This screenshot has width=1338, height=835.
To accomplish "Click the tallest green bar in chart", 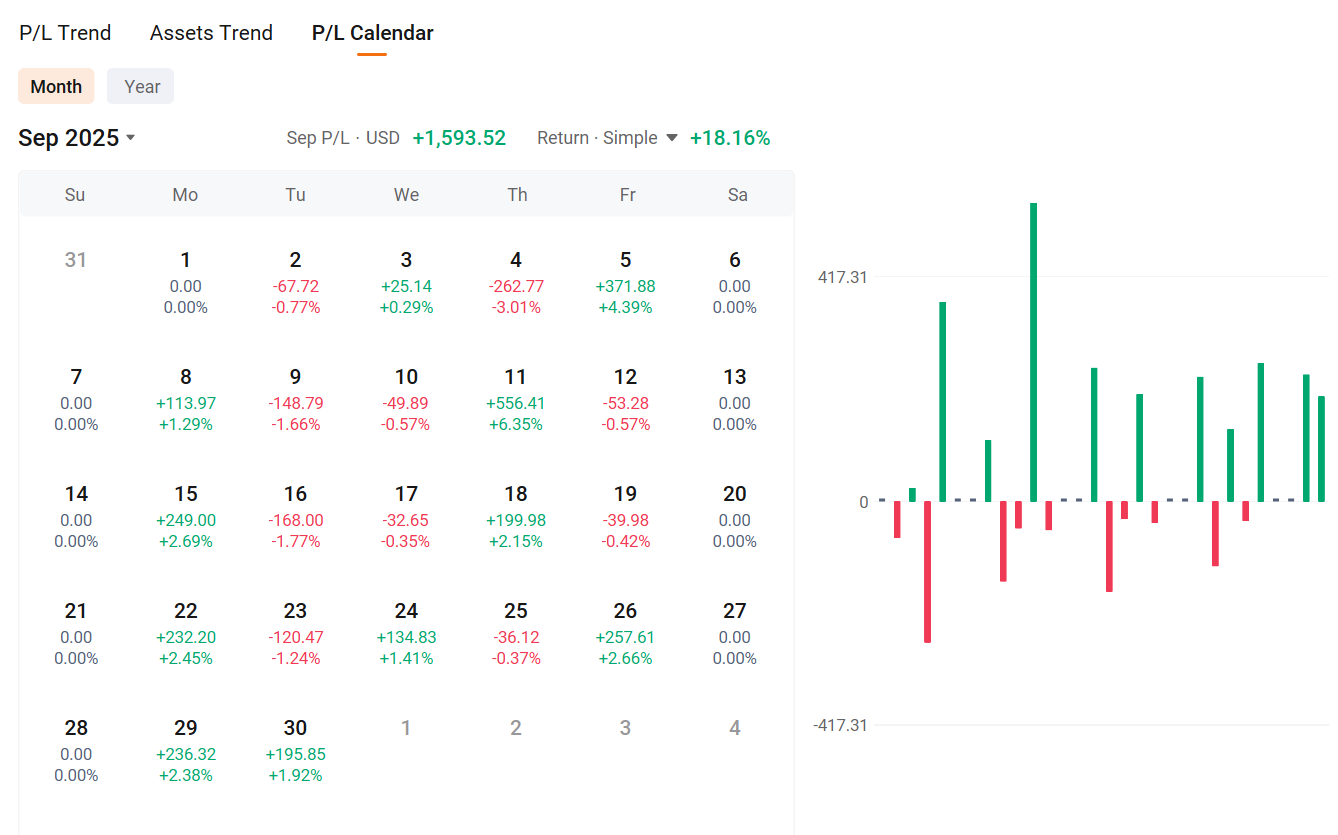I will (x=1034, y=350).
